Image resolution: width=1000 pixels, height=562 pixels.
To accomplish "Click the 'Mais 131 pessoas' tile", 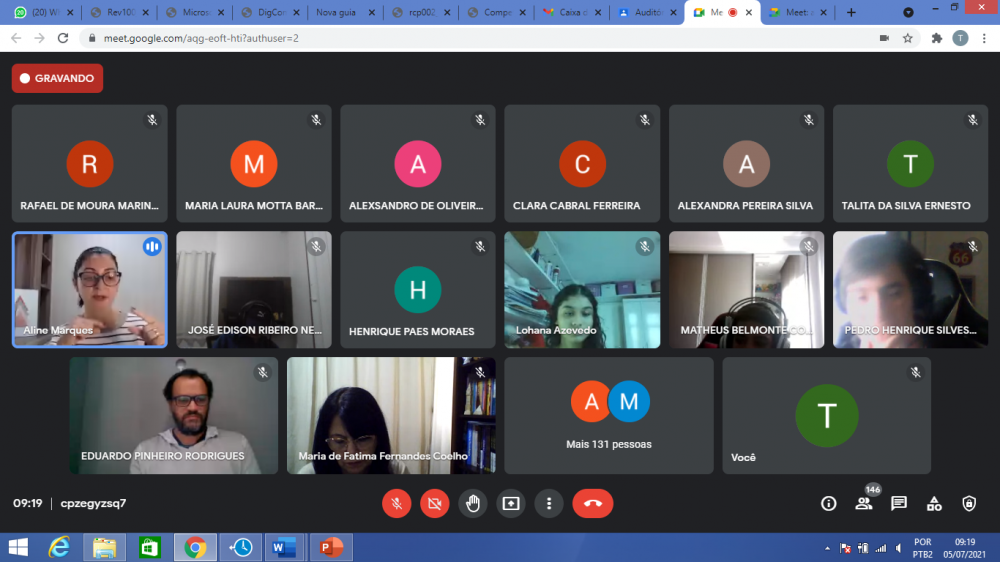I will tap(608, 415).
